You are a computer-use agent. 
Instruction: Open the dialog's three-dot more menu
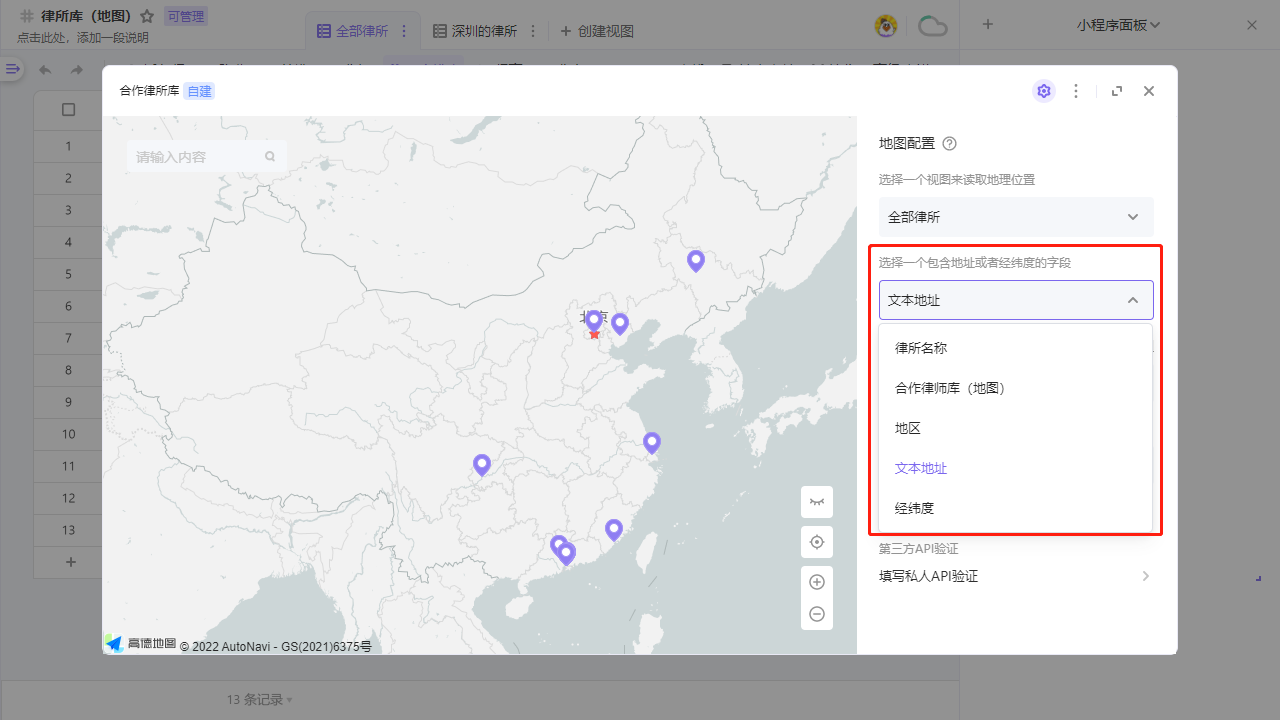[1076, 90]
